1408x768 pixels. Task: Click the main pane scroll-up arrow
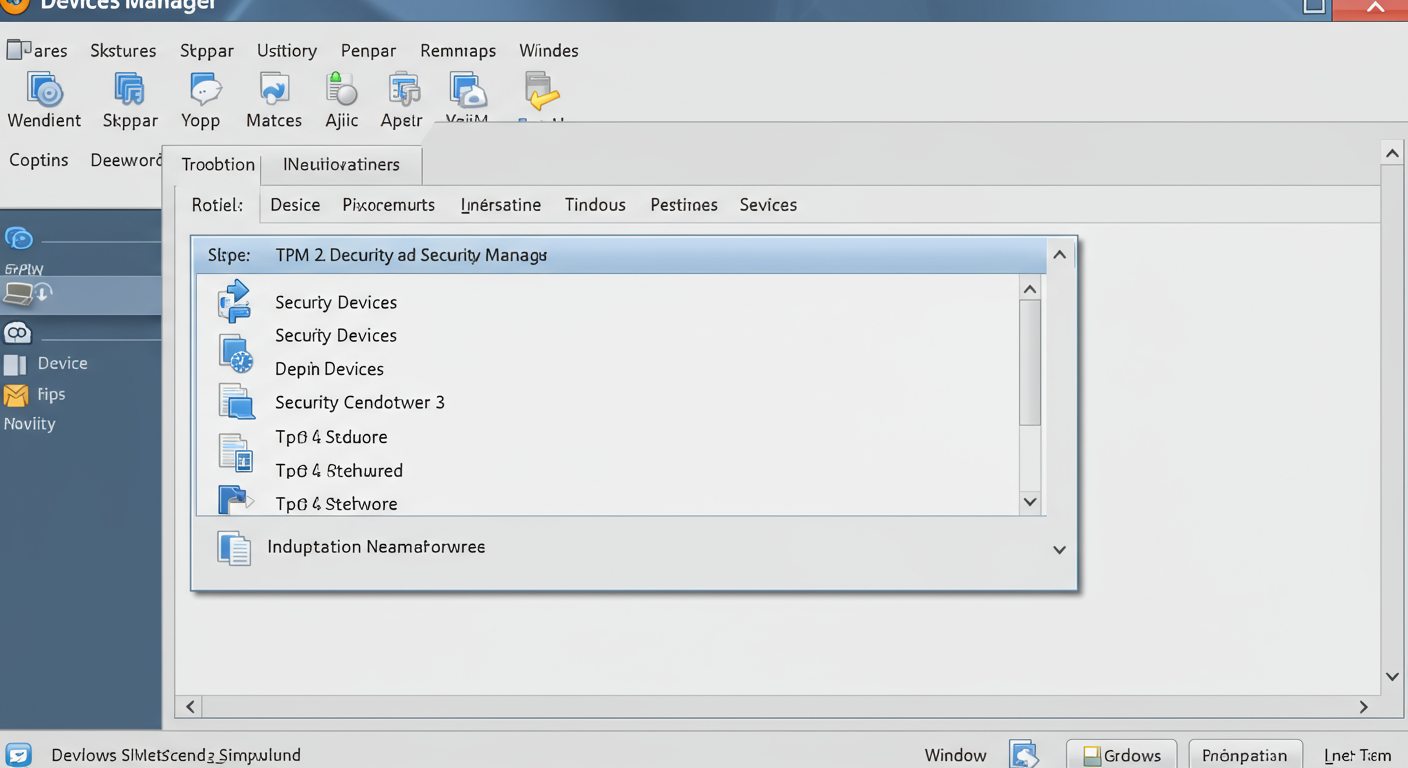1392,153
